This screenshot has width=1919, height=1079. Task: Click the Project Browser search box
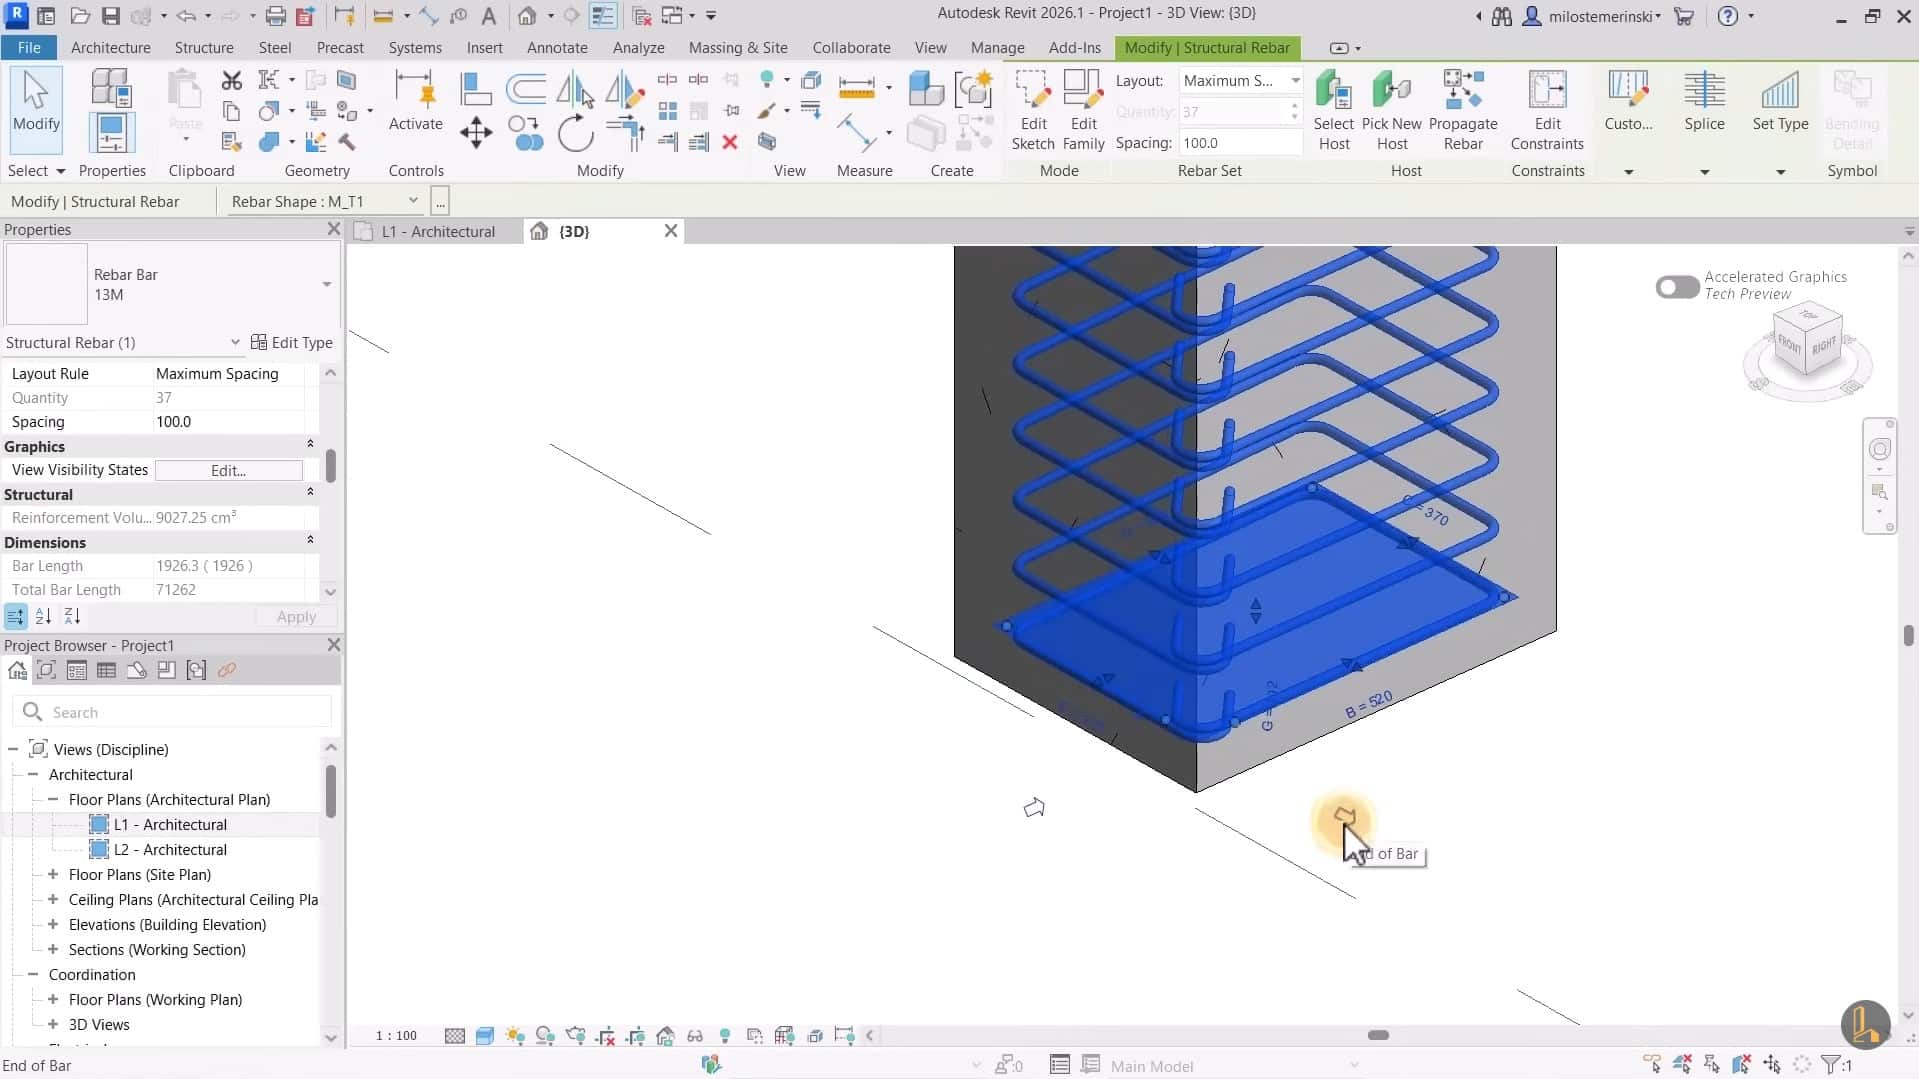[x=172, y=712]
